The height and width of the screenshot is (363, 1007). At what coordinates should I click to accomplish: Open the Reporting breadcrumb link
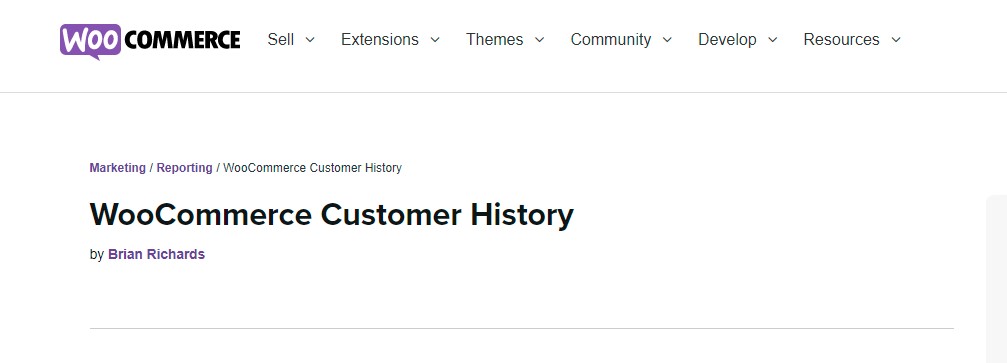pyautogui.click(x=184, y=168)
